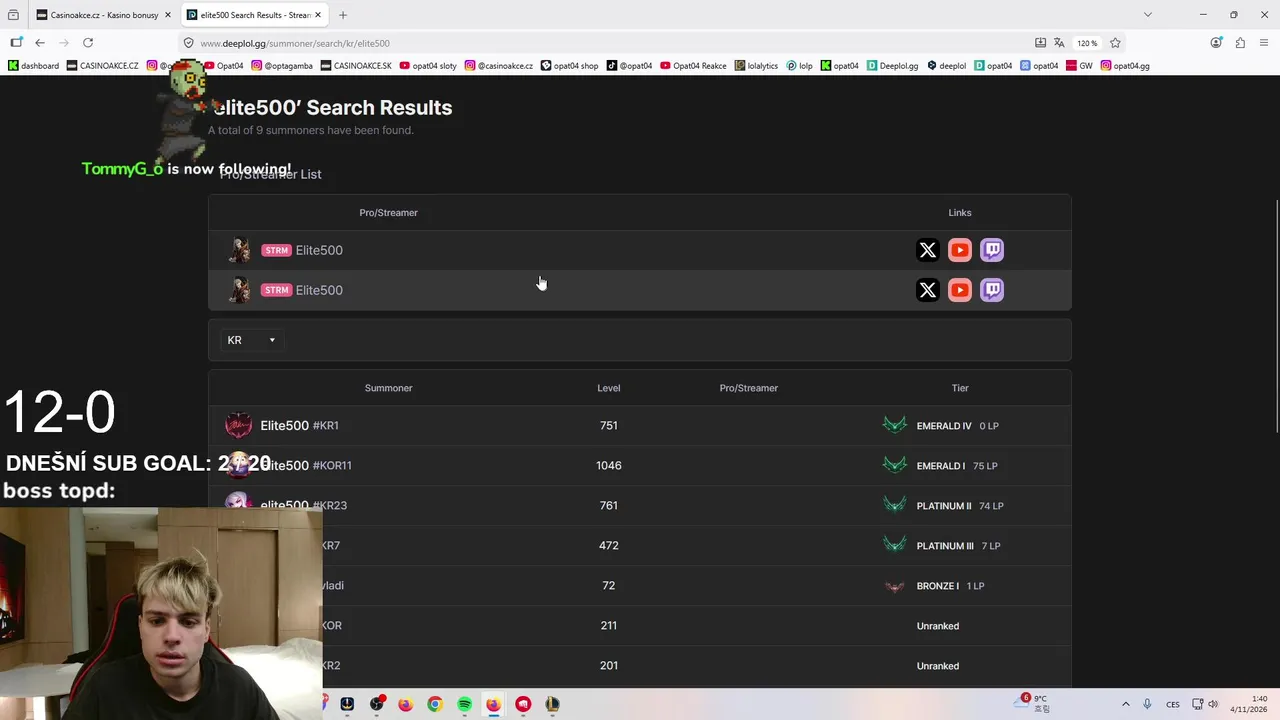Viewport: 1280px width, 720px height.
Task: Open the opat04 shop bookmark
Action: click(x=570, y=66)
